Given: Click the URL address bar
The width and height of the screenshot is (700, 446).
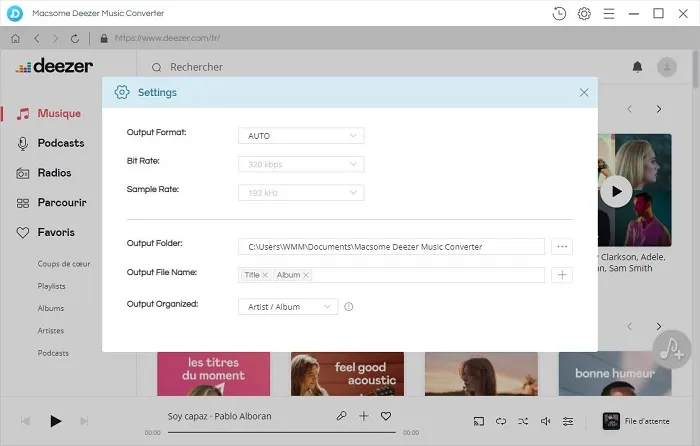Looking at the screenshot, I should [167, 38].
